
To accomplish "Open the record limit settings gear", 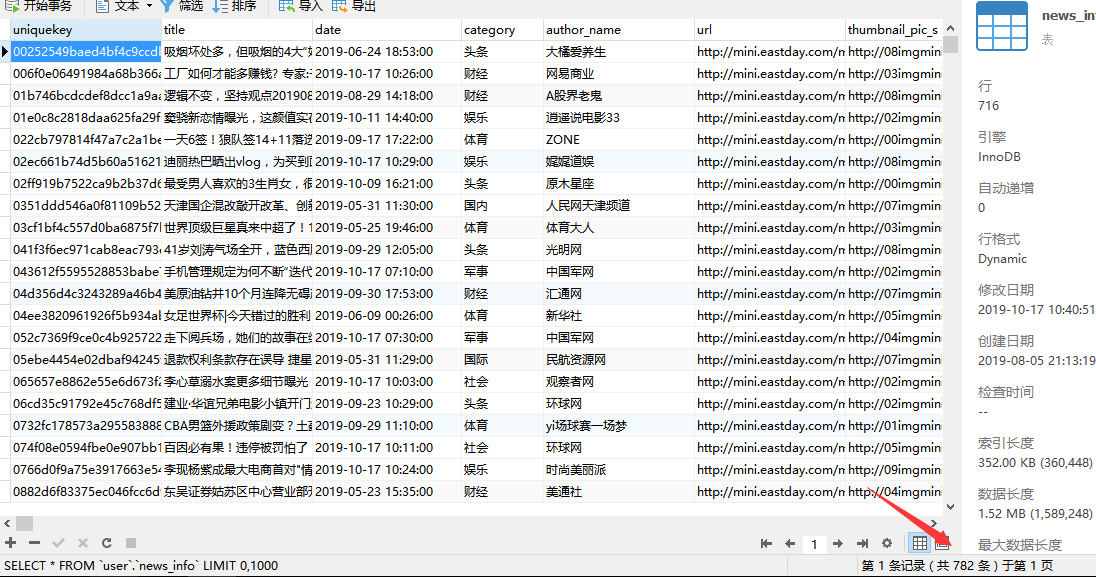I will 887,543.
